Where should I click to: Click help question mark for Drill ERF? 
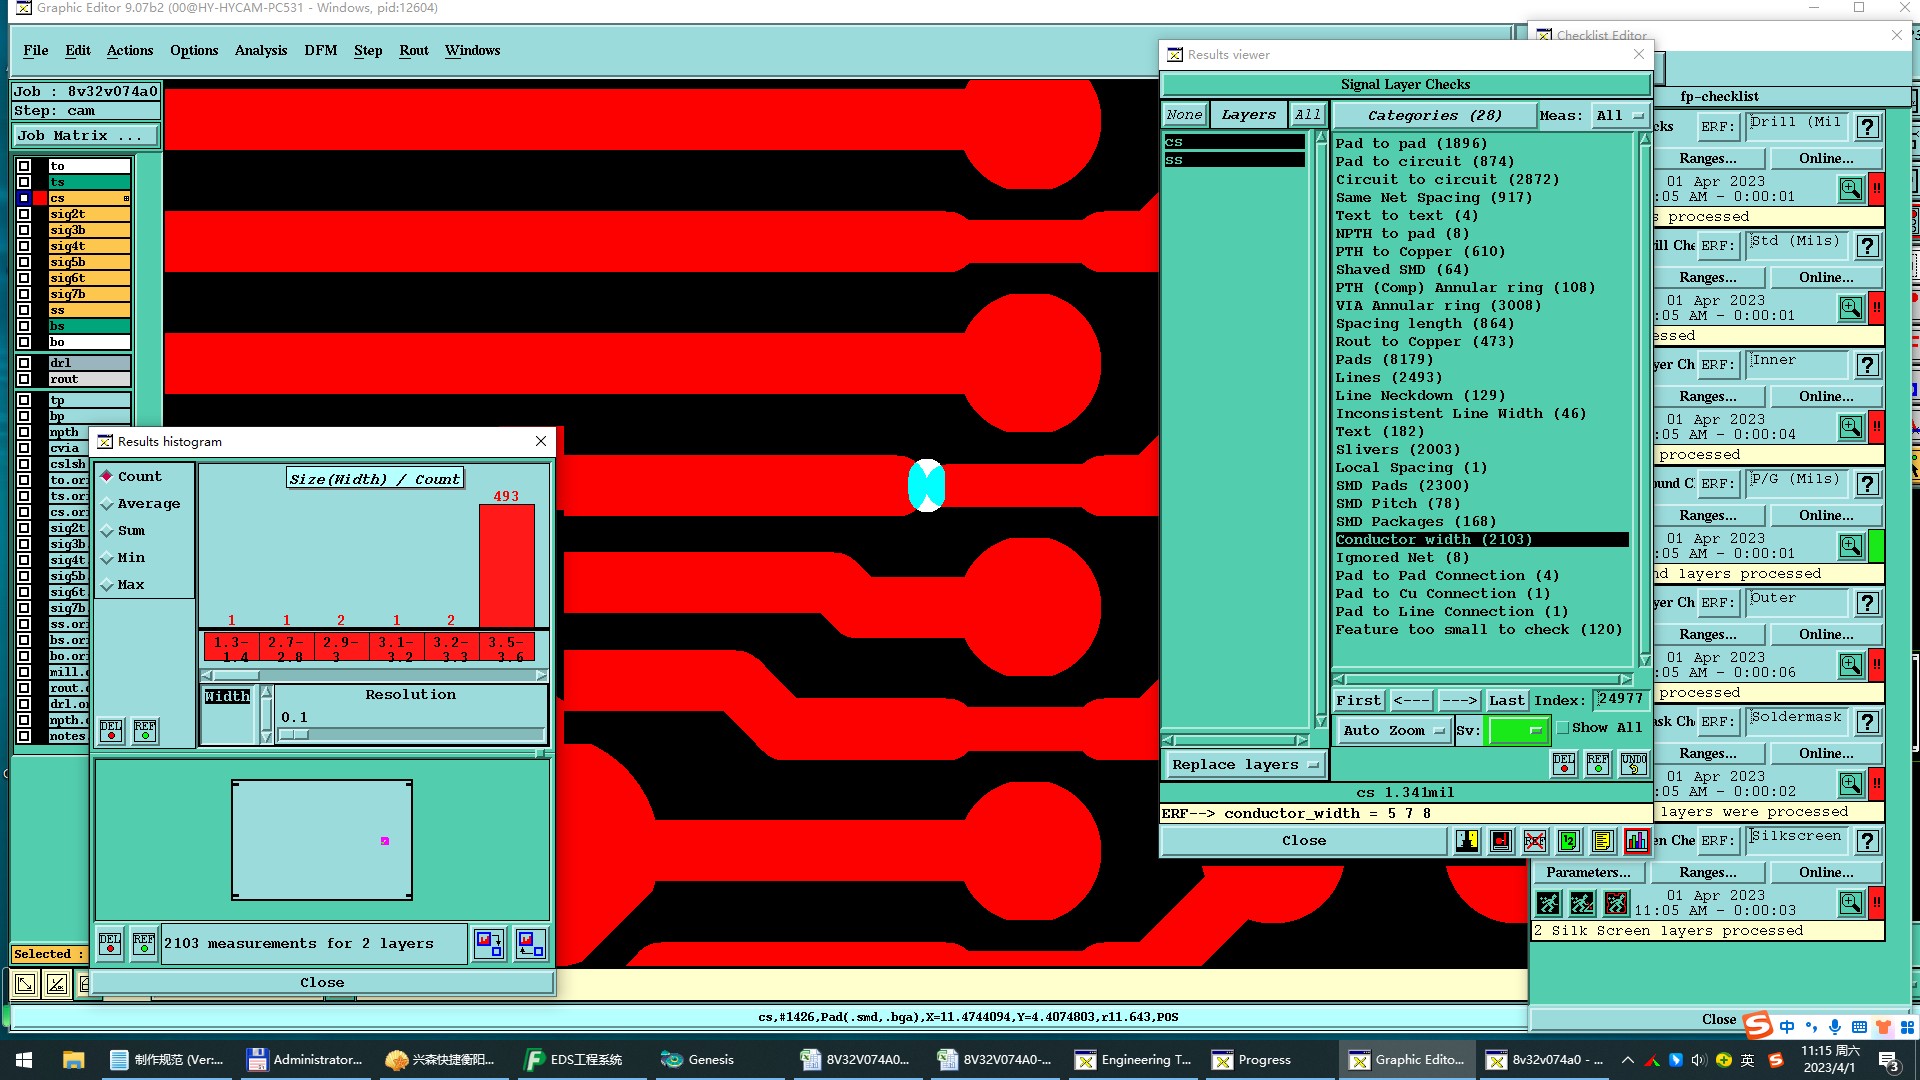(x=1867, y=127)
